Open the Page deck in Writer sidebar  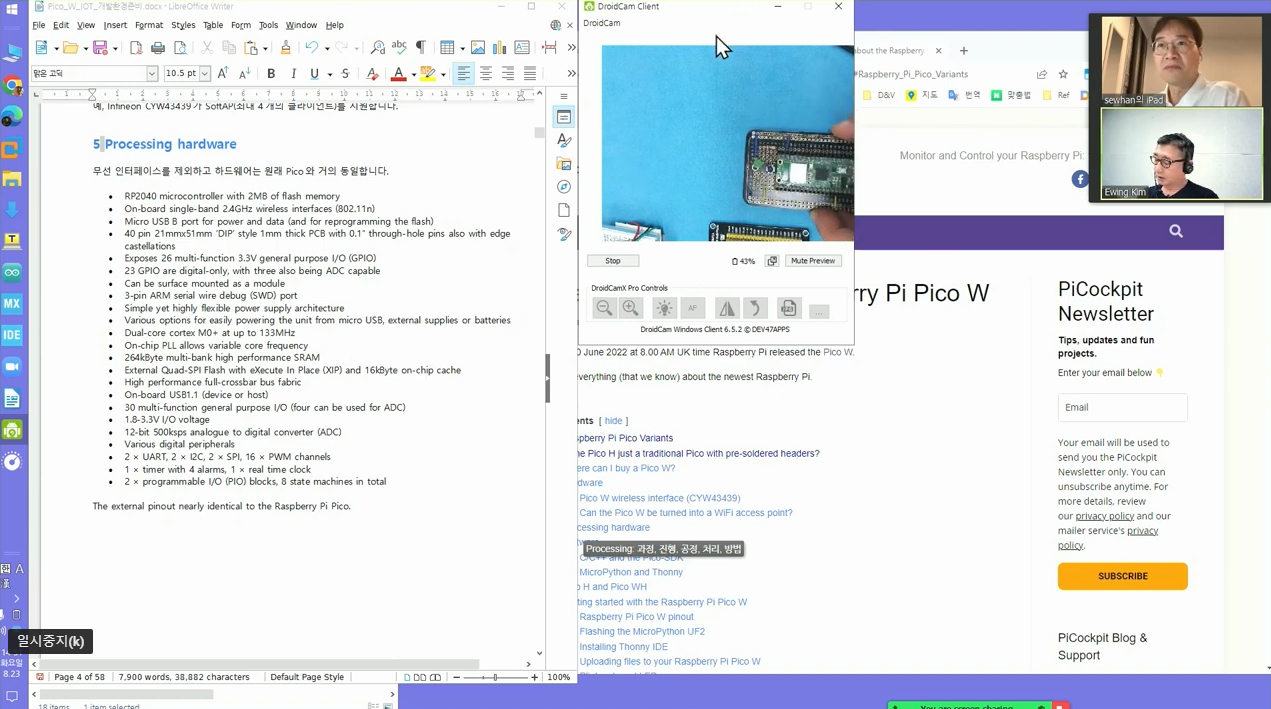point(564,210)
